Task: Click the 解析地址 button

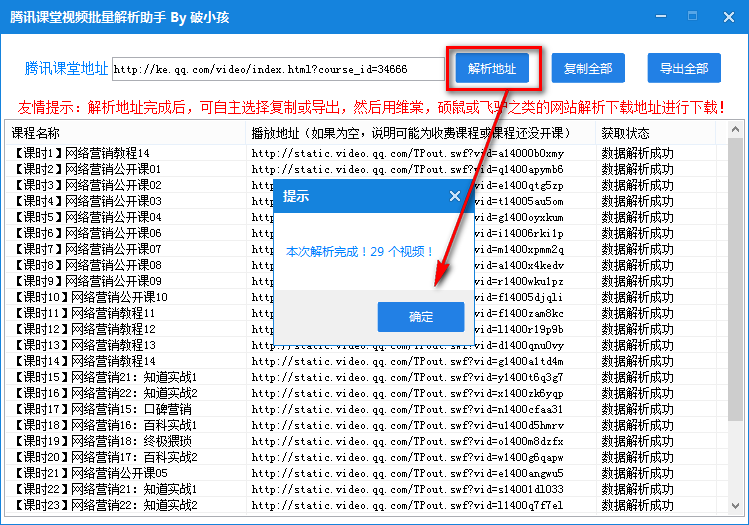Action: coord(492,68)
